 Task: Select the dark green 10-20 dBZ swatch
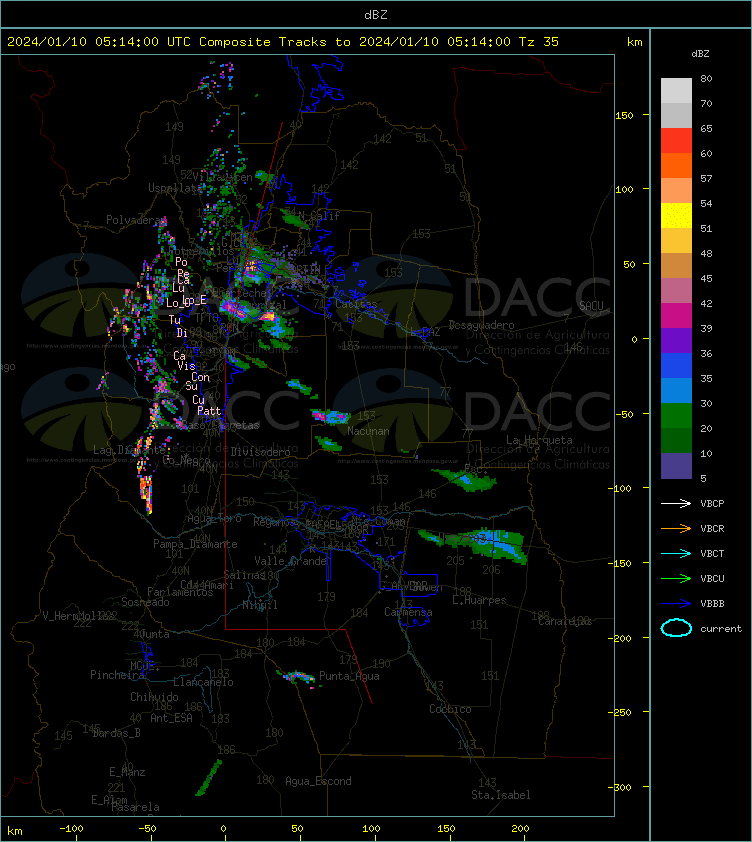pyautogui.click(x=676, y=440)
